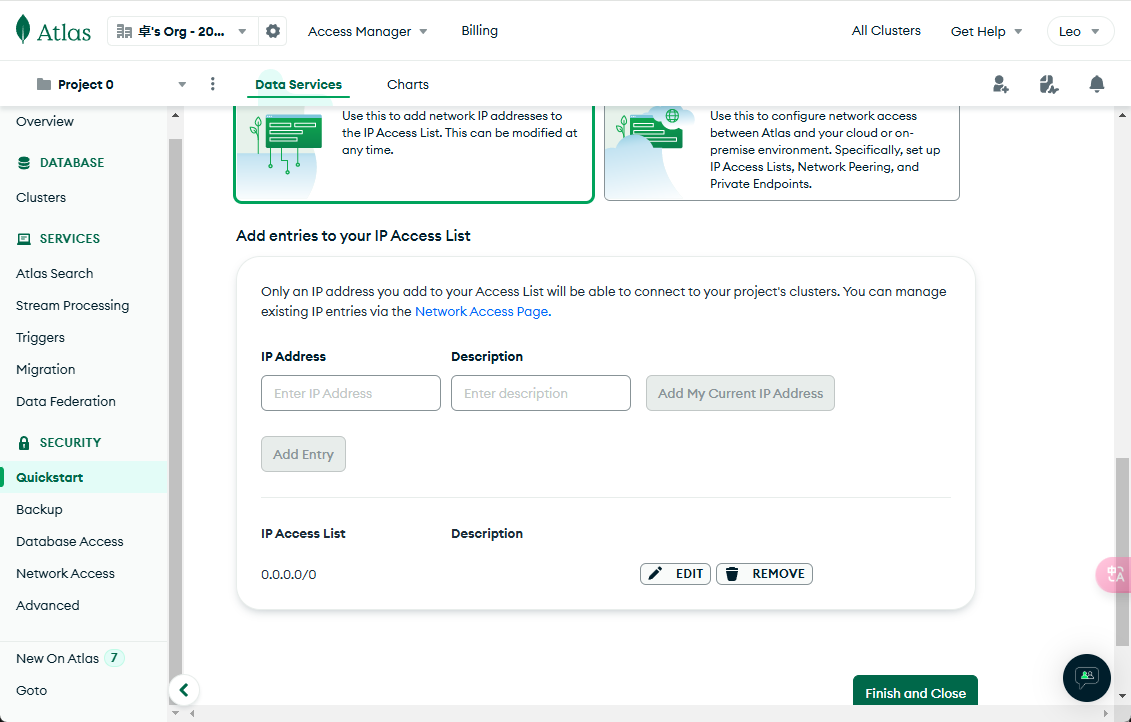Collapse the sidebar with the arrow button
The width and height of the screenshot is (1131, 722).
(183, 690)
